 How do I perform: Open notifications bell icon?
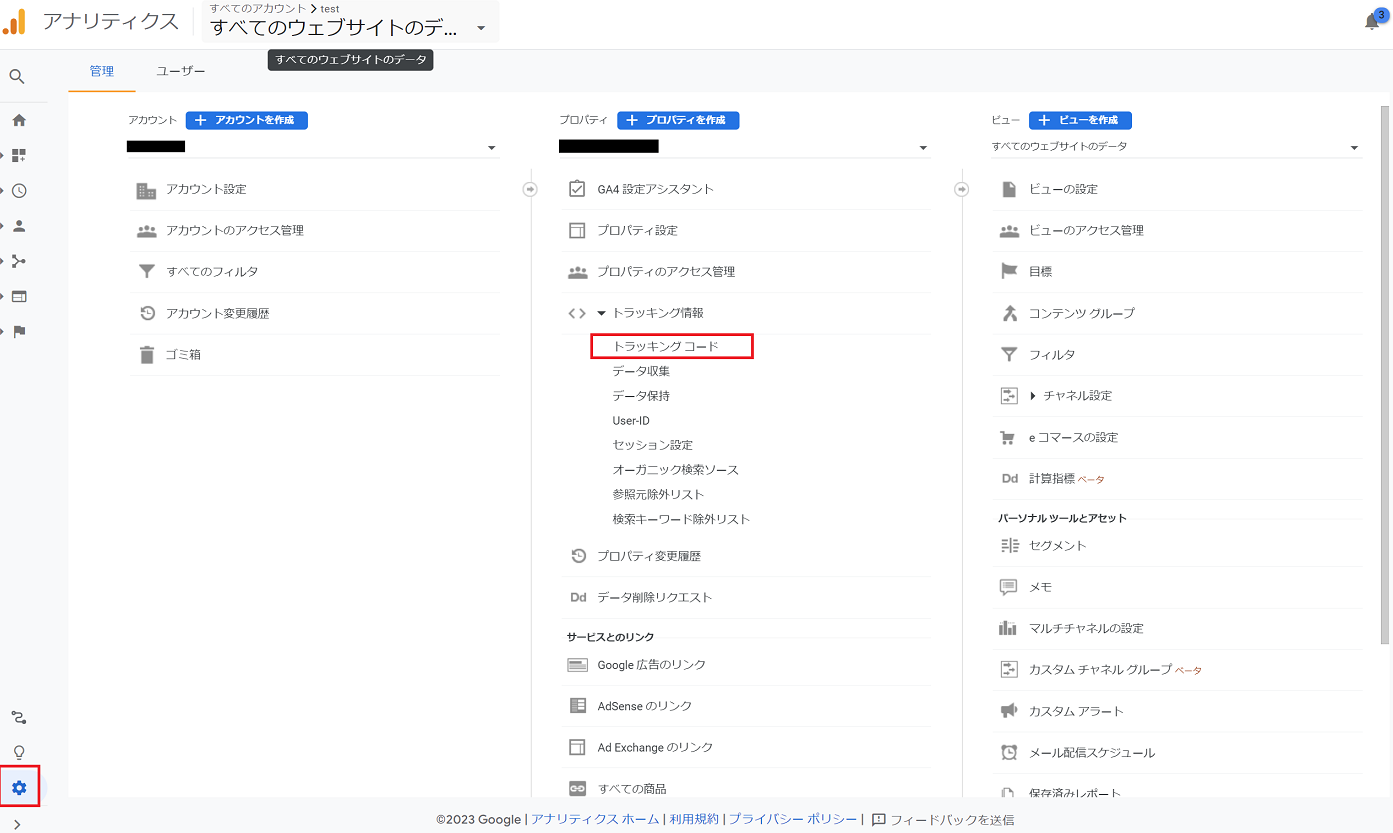tap(1372, 21)
